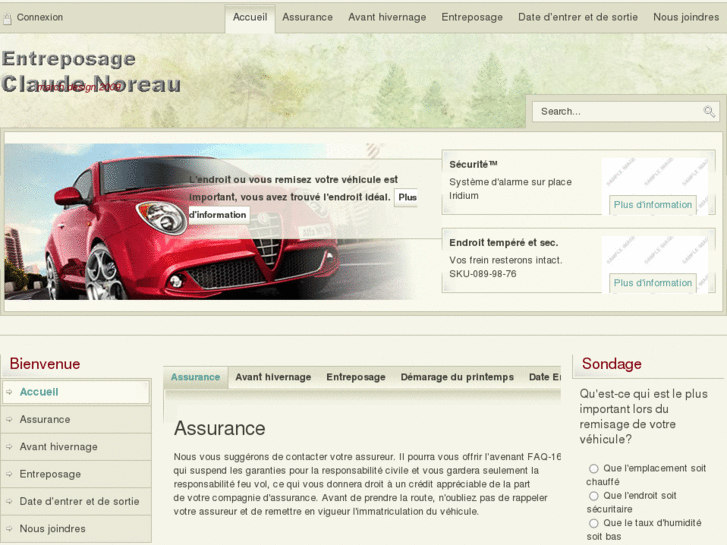Open Entreposage in top navigation
727x545 pixels.
coord(472,17)
